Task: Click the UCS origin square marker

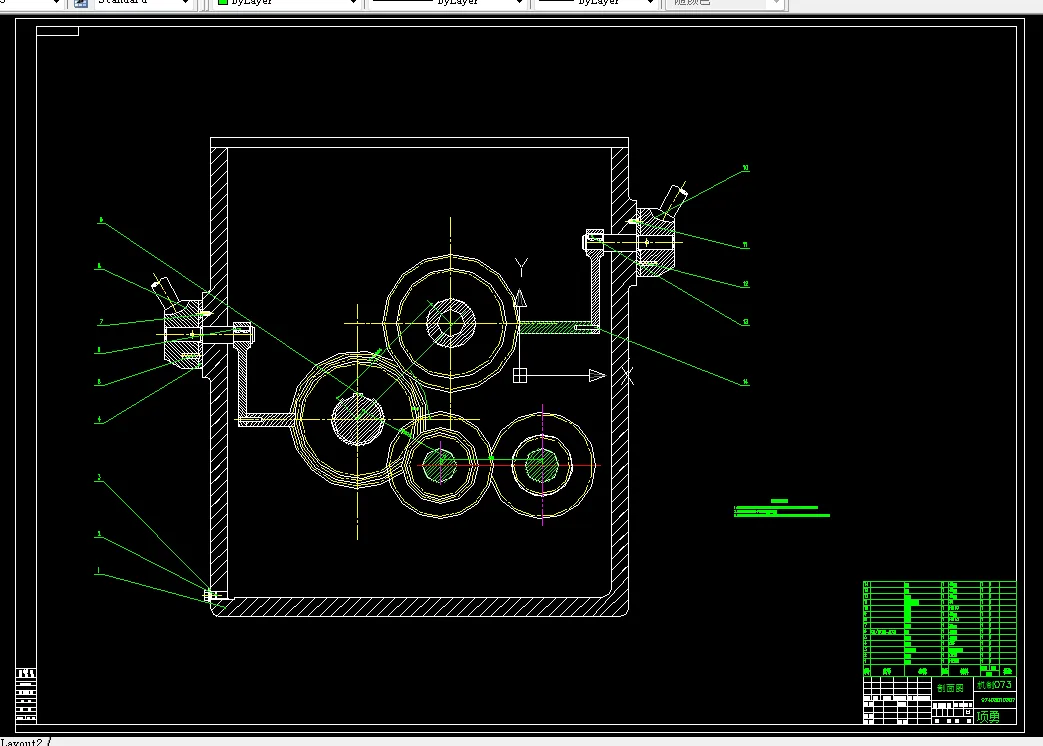Action: [x=520, y=376]
